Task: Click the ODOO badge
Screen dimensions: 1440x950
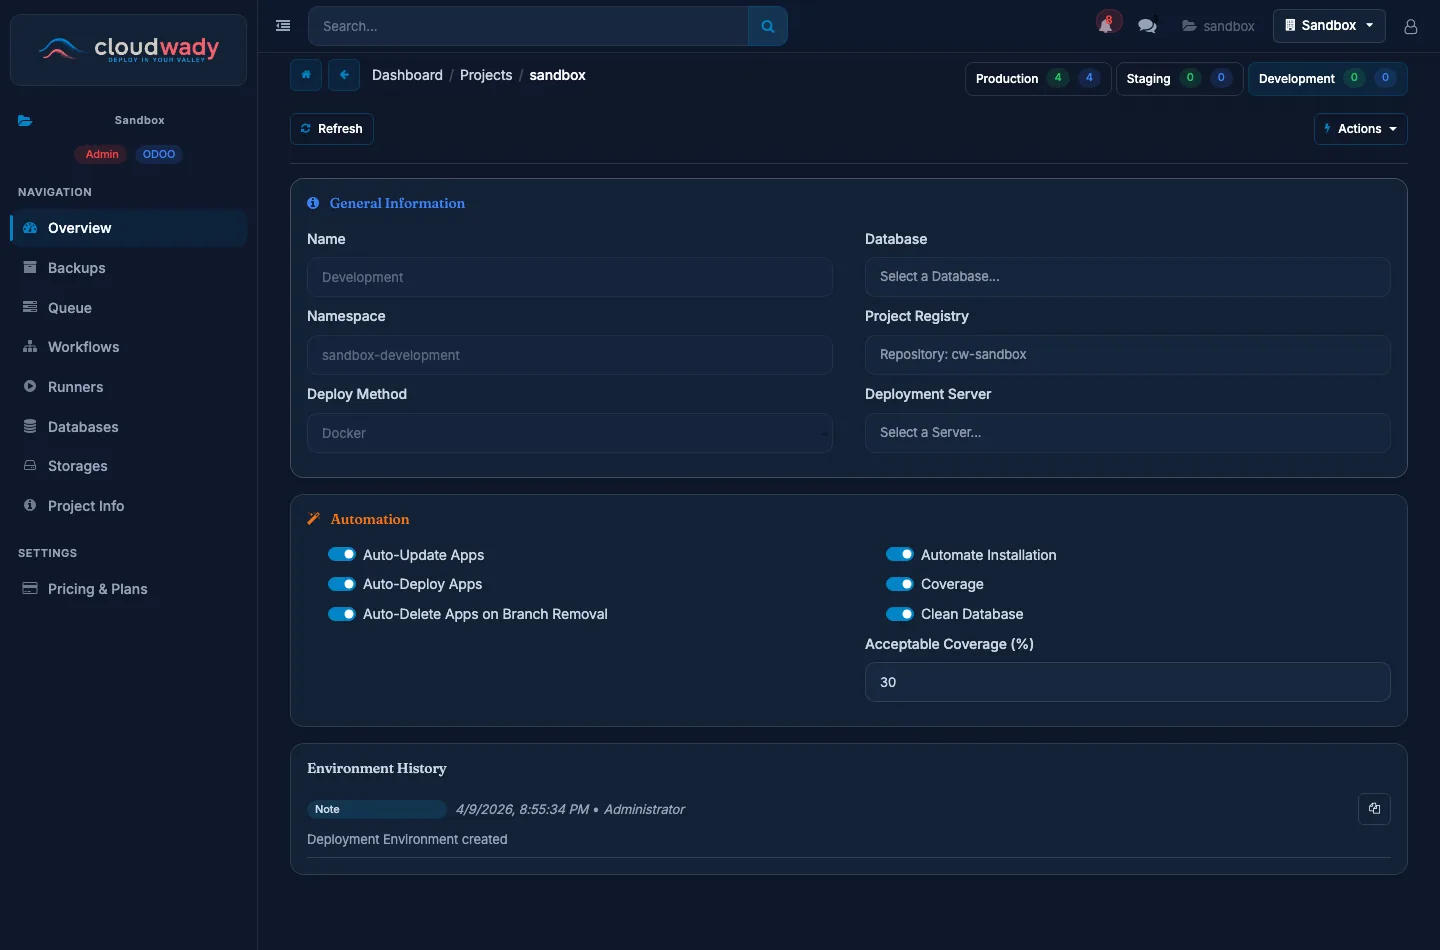Action: 159,154
